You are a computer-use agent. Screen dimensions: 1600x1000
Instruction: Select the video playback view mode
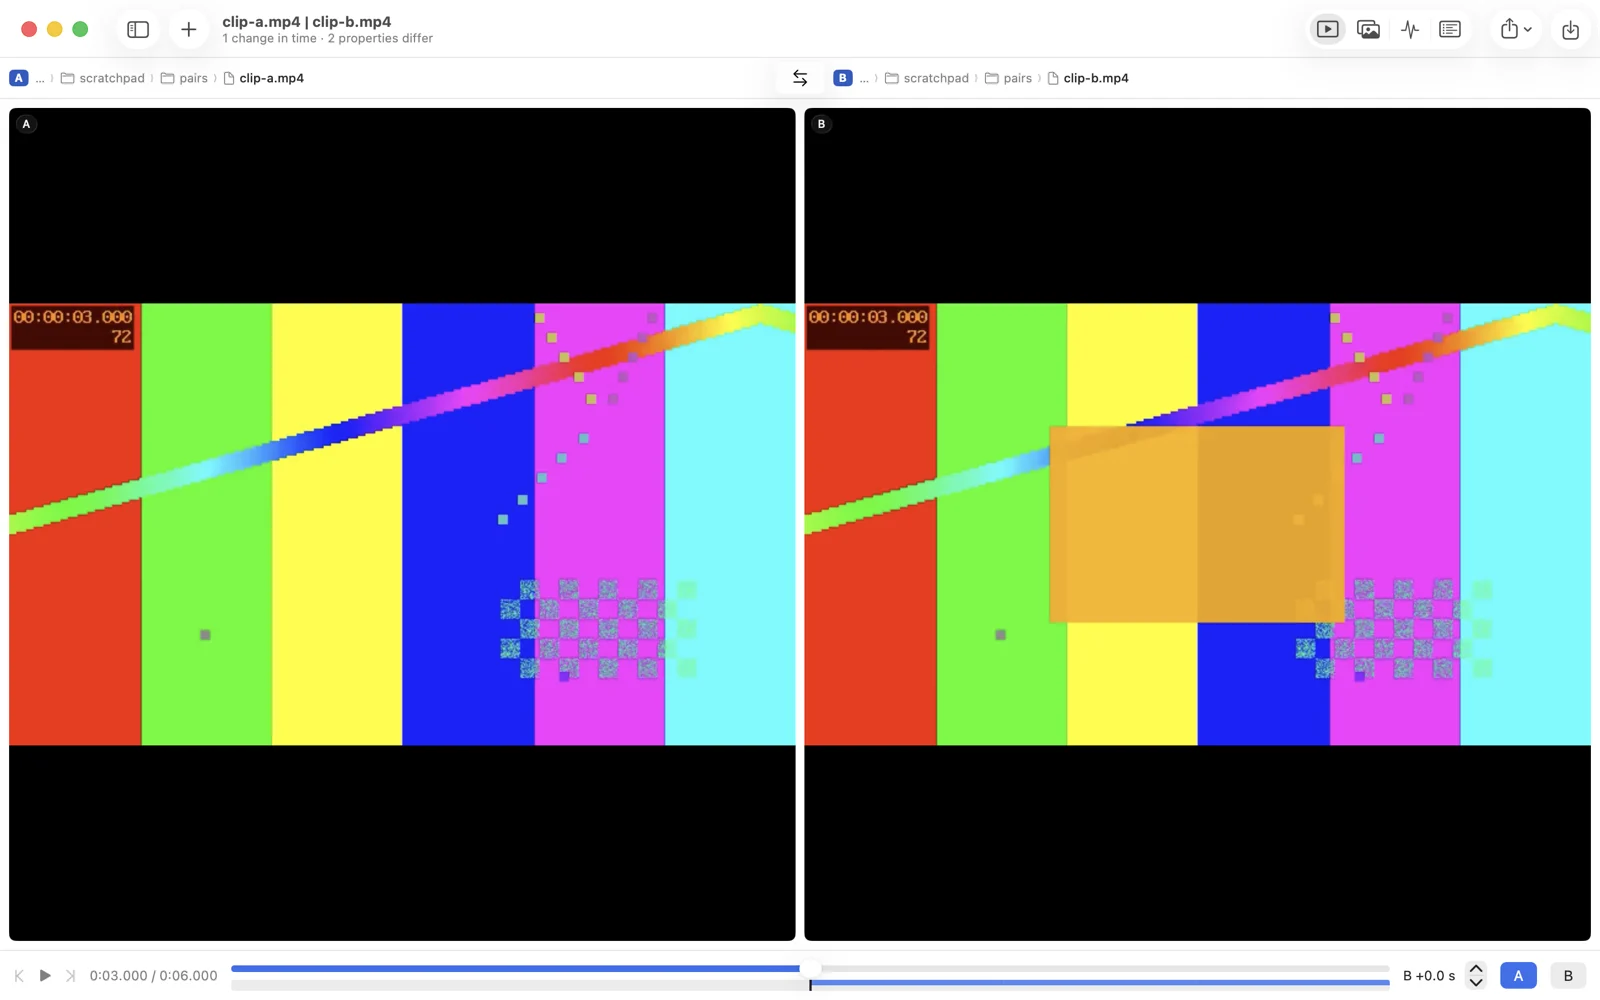pyautogui.click(x=1327, y=29)
